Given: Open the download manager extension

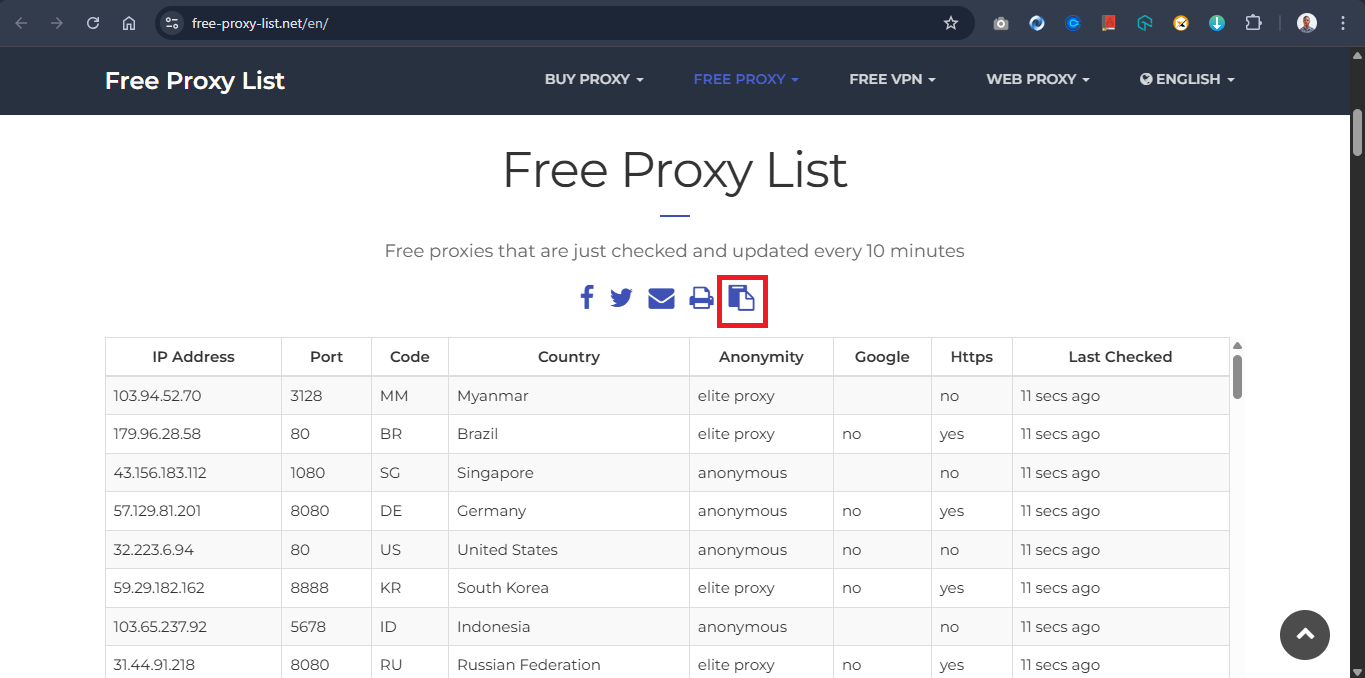Looking at the screenshot, I should click(1217, 22).
